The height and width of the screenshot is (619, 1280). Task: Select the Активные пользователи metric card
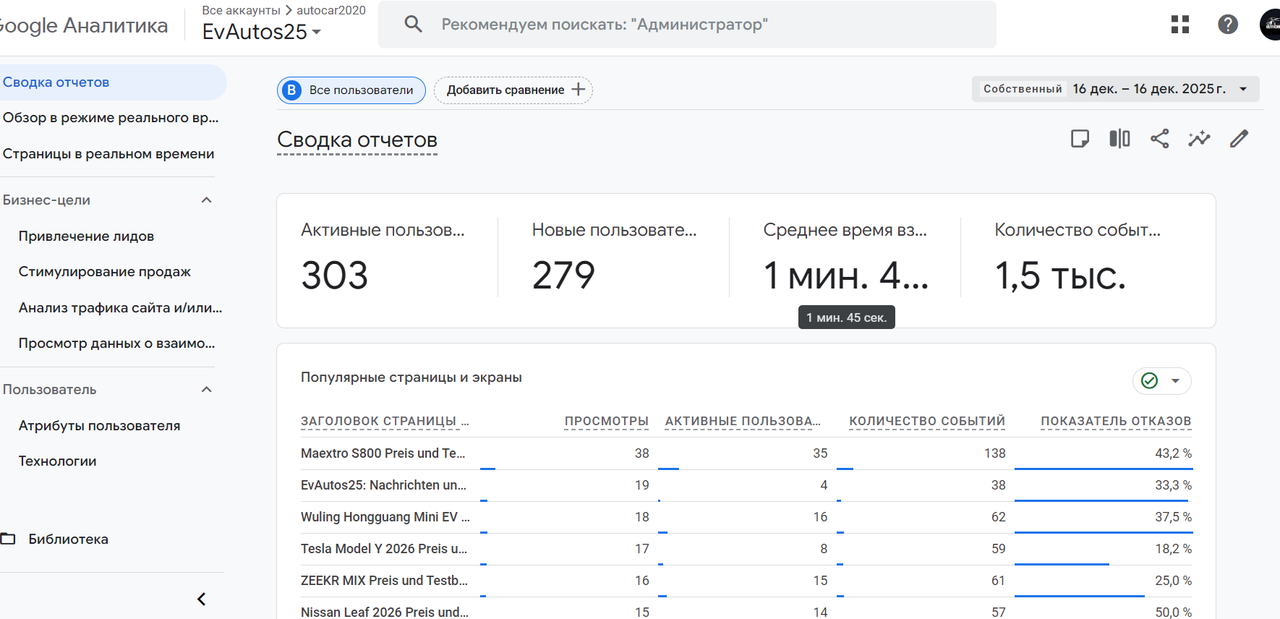point(387,260)
